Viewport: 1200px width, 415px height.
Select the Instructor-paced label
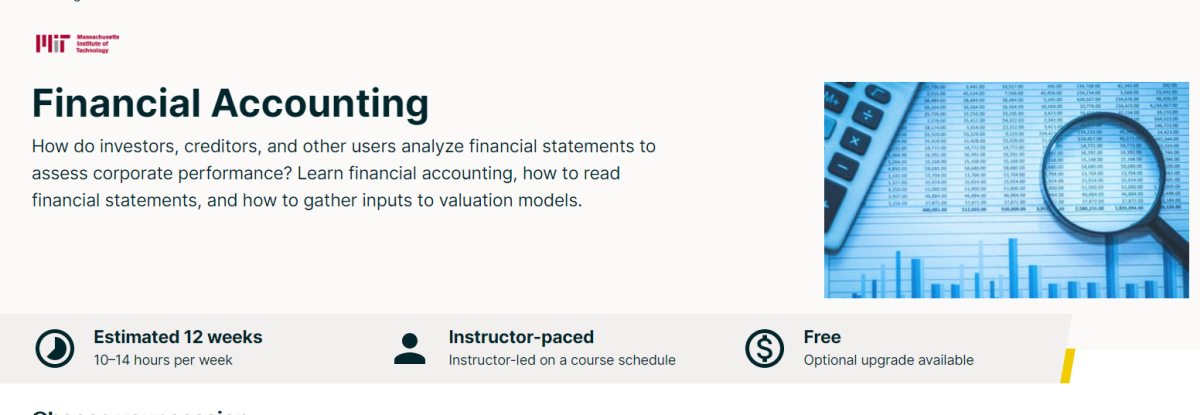(x=521, y=337)
